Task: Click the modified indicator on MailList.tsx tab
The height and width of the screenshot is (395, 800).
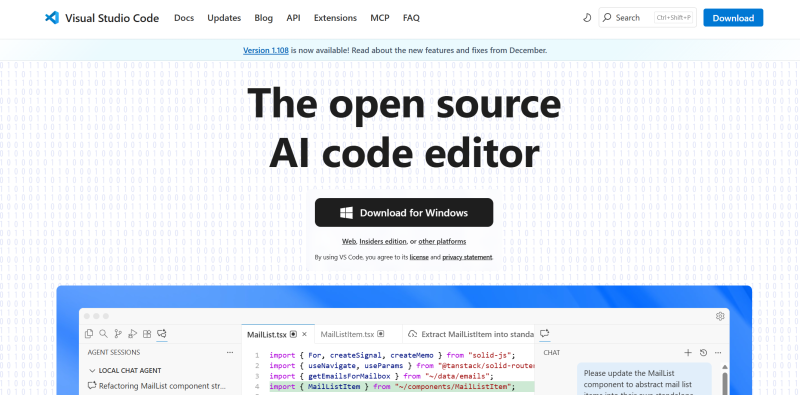Action: (293, 334)
